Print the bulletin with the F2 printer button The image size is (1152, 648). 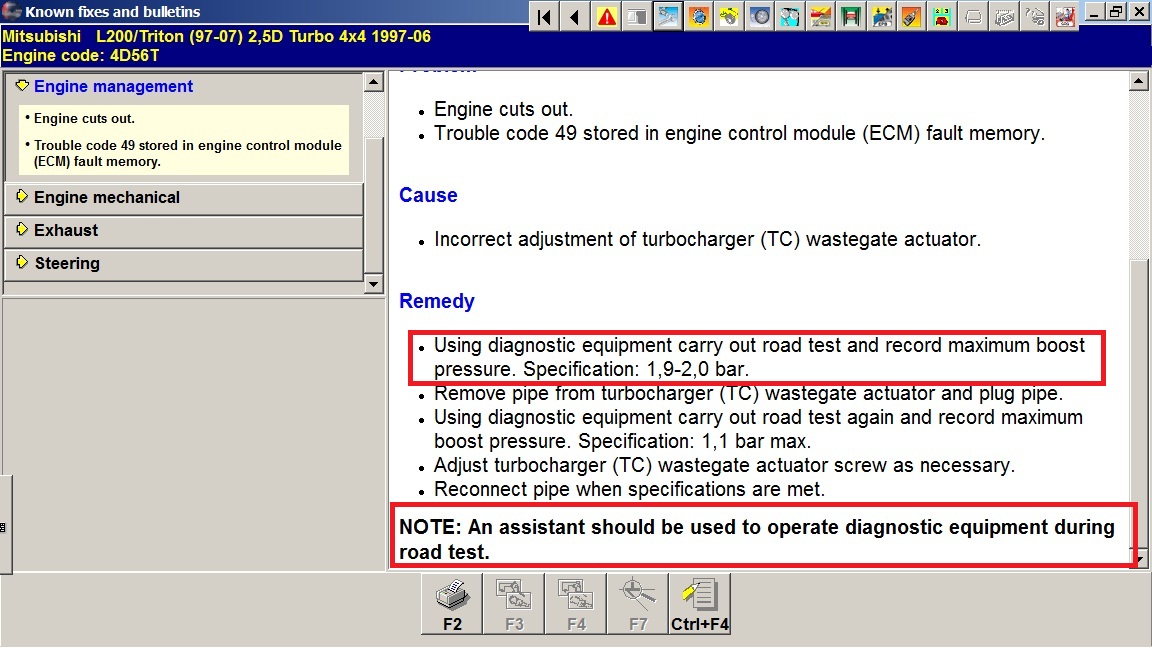[x=452, y=603]
